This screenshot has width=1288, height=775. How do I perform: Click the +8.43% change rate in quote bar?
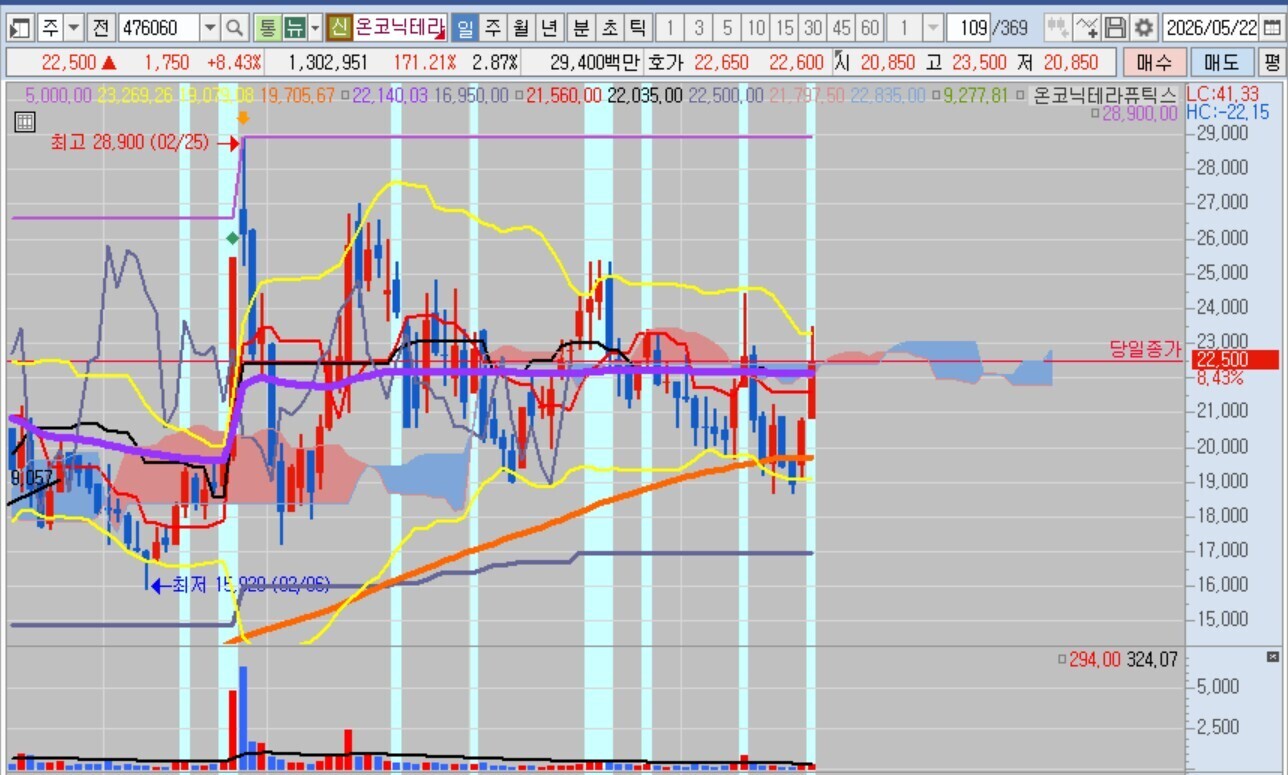(x=234, y=62)
